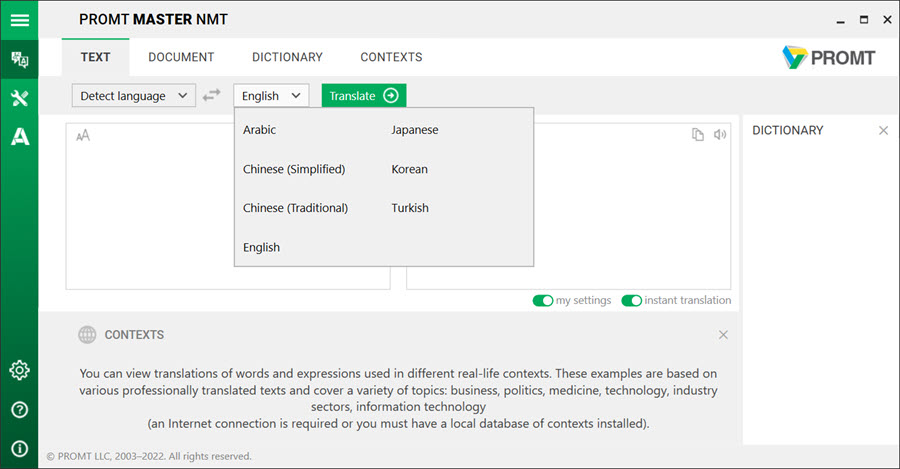Select Chinese (Traditional) in the list
Viewport: 900px width, 469px height.
coord(295,208)
